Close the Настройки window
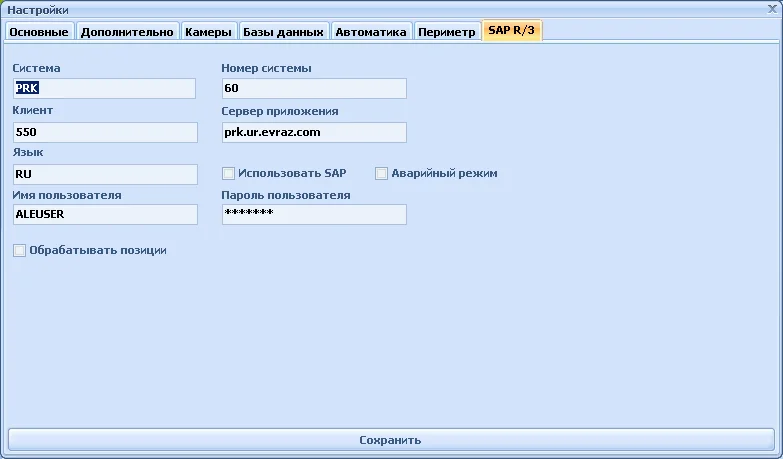The image size is (783, 459). click(771, 8)
